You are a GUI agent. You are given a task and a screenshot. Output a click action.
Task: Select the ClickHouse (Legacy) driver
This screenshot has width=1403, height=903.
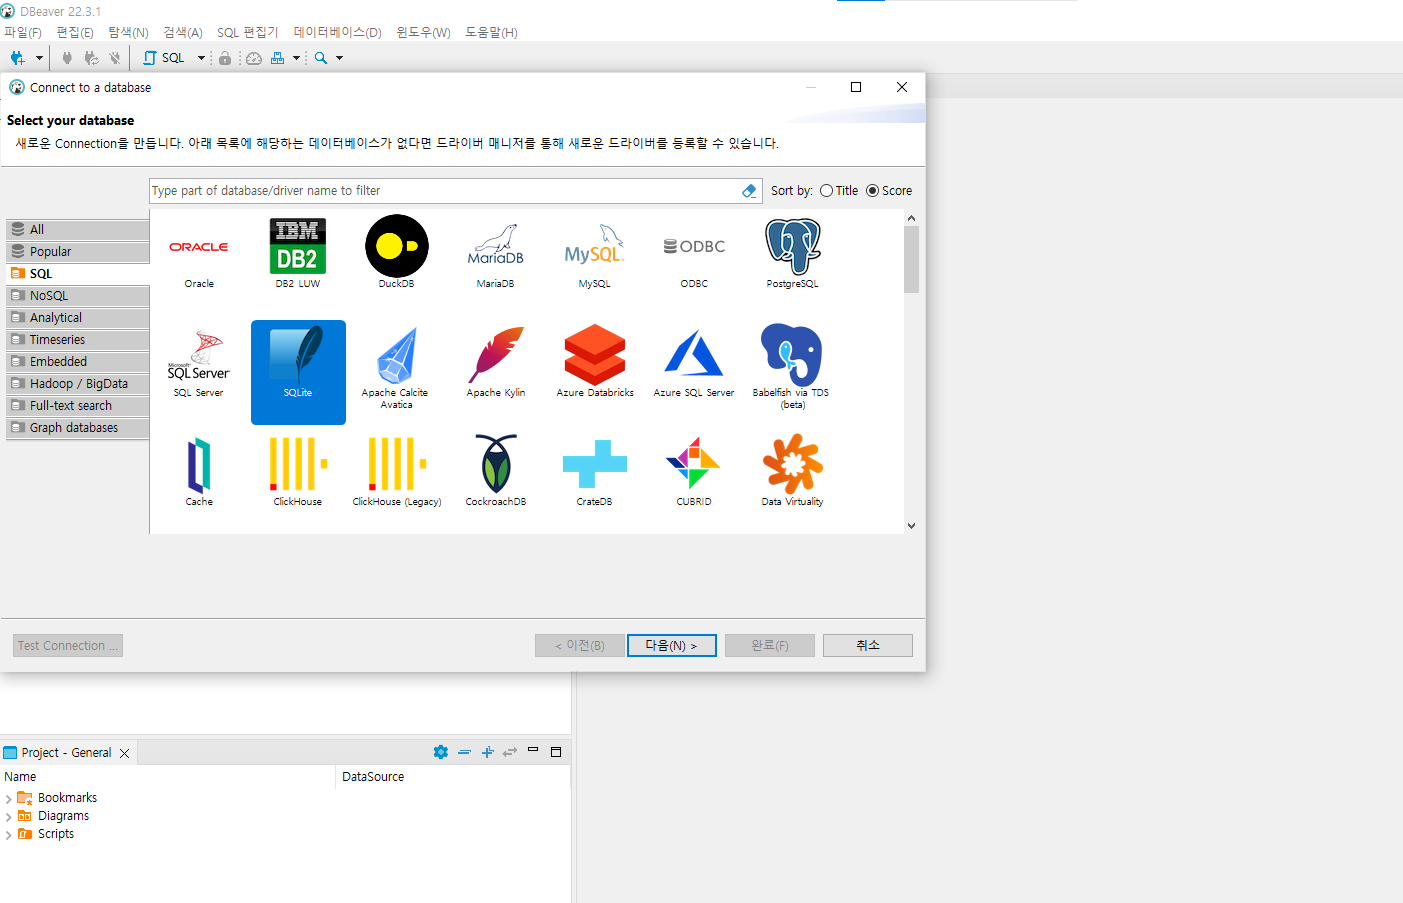(x=397, y=472)
